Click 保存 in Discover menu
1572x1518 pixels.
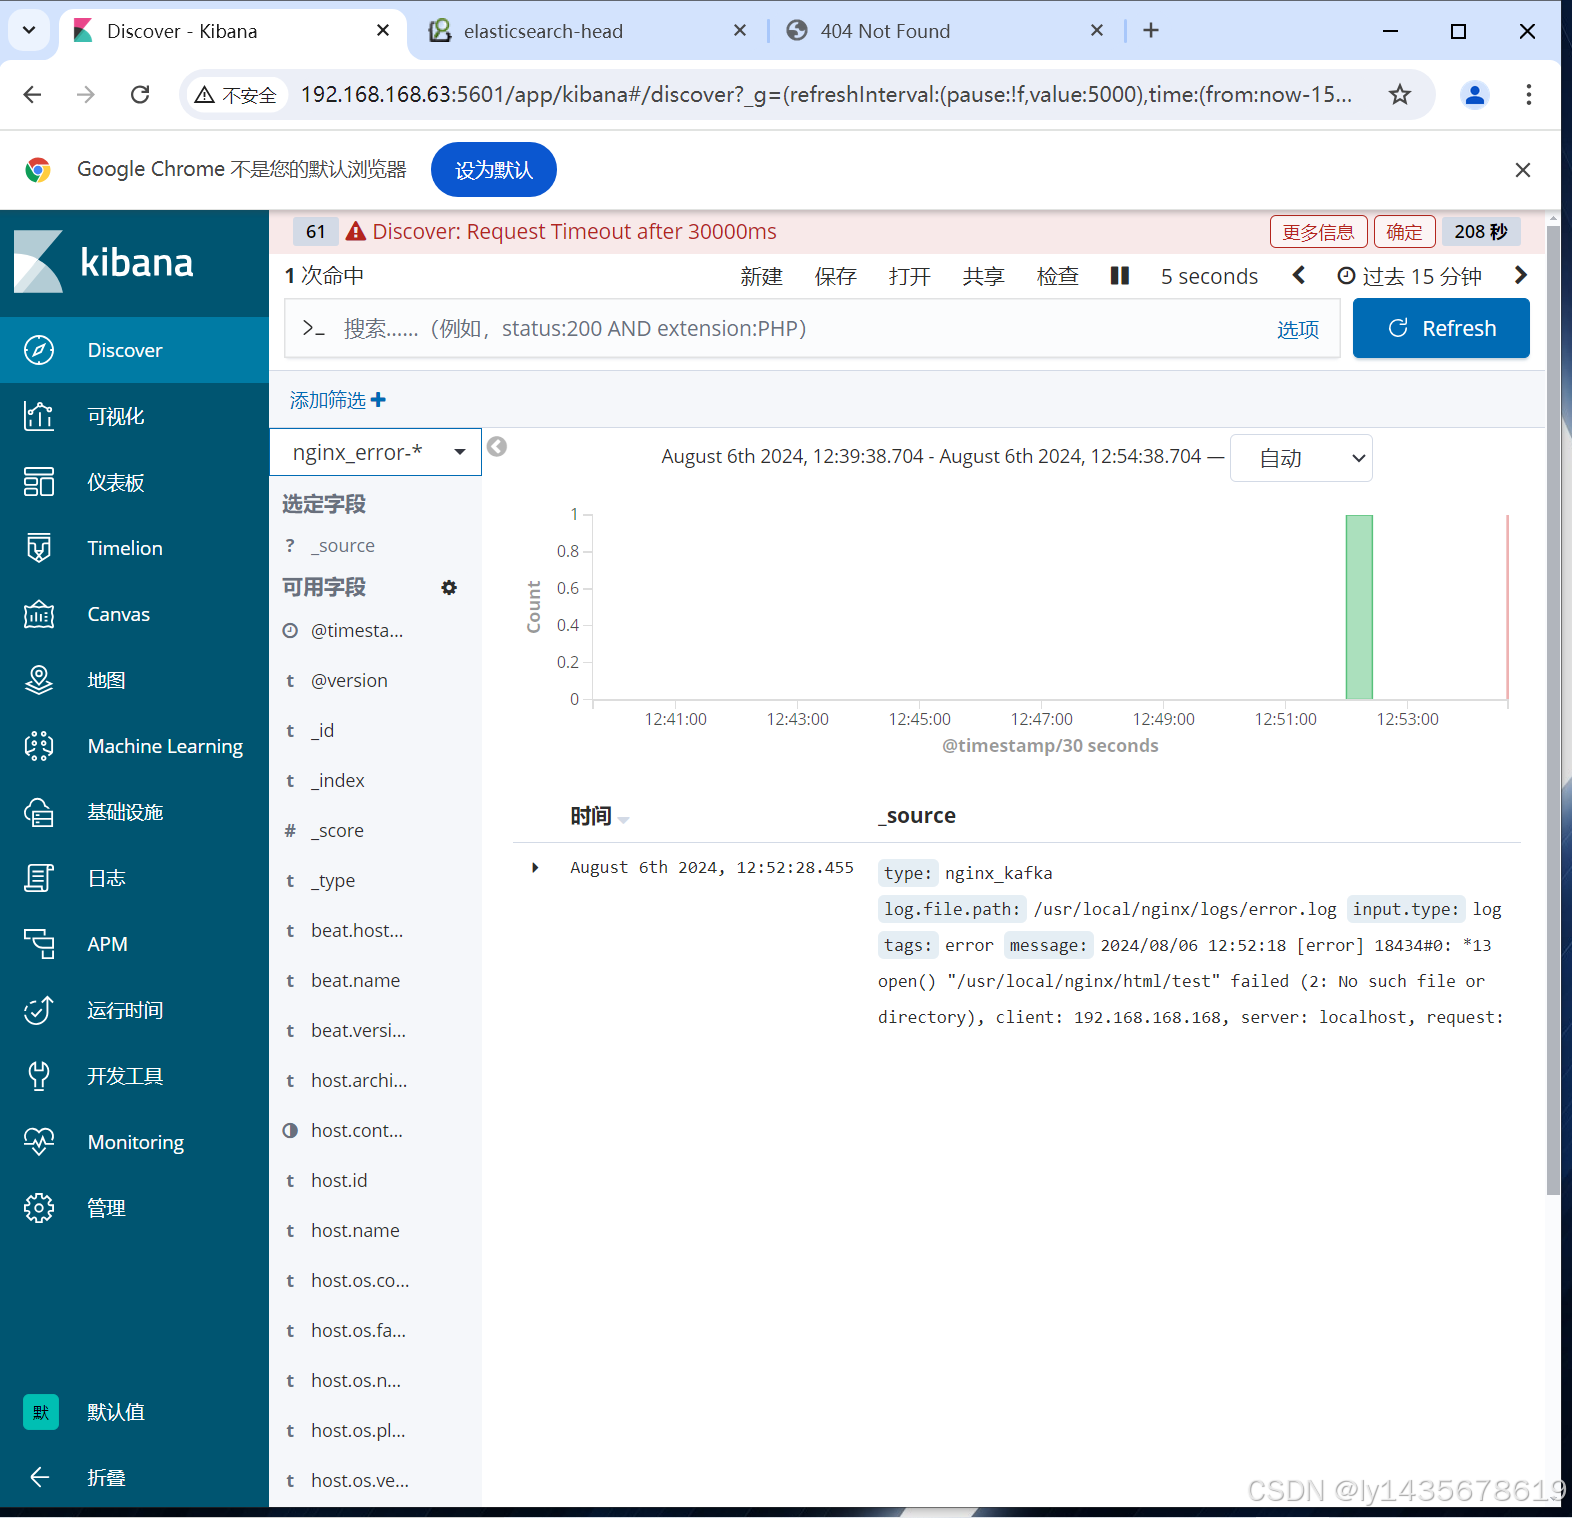(x=835, y=276)
